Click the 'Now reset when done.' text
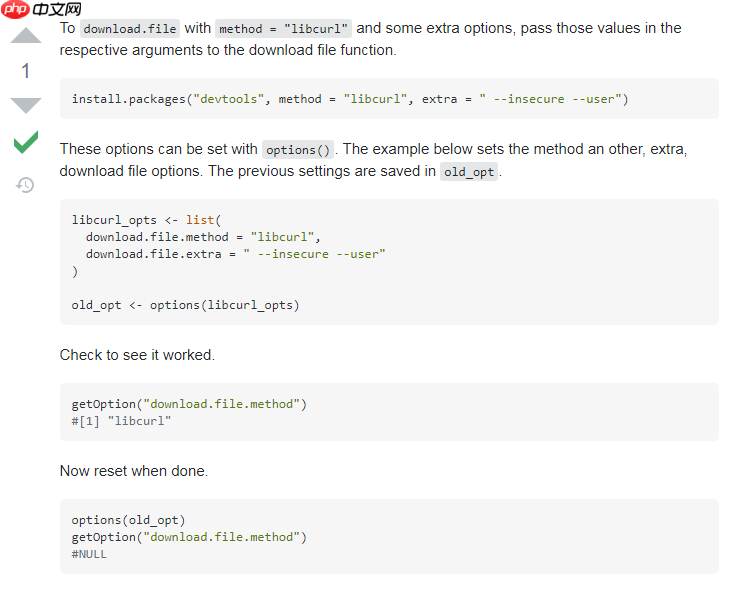 pyautogui.click(x=134, y=471)
